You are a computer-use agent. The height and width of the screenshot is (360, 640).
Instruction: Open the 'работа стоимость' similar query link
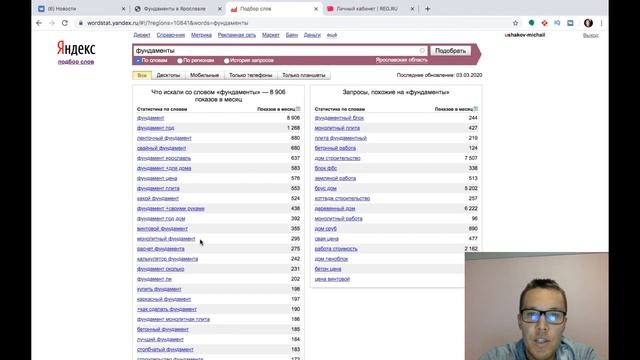[x=336, y=249]
